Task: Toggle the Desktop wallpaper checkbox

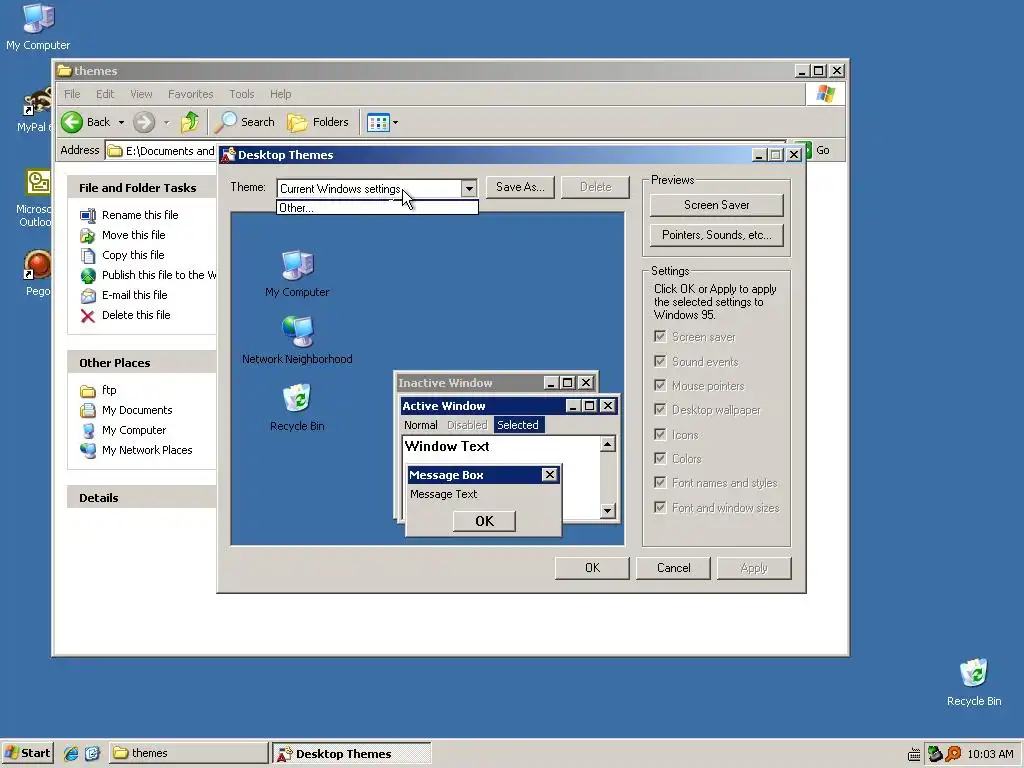Action: 660,409
